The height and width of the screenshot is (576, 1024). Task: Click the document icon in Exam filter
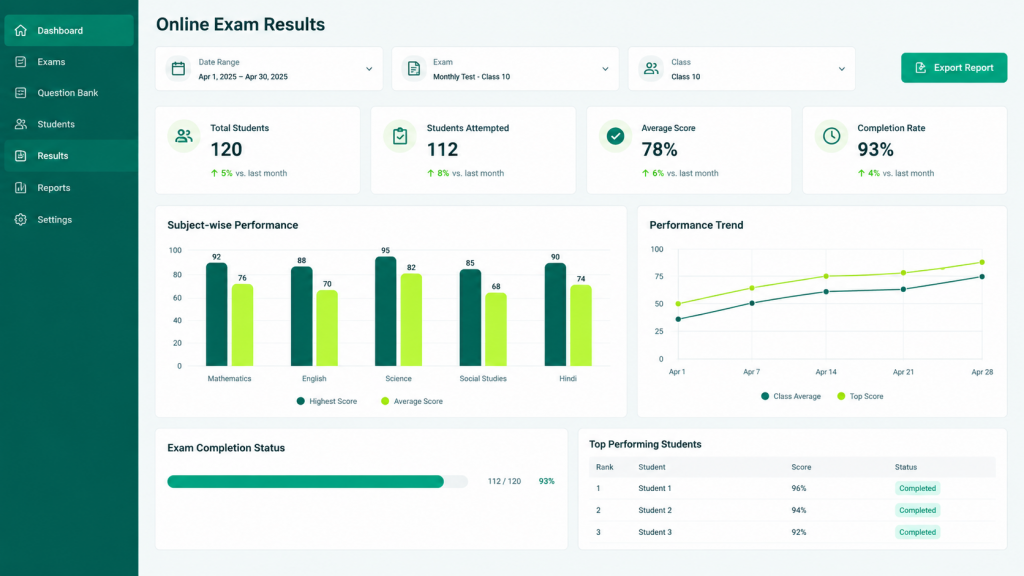(414, 68)
